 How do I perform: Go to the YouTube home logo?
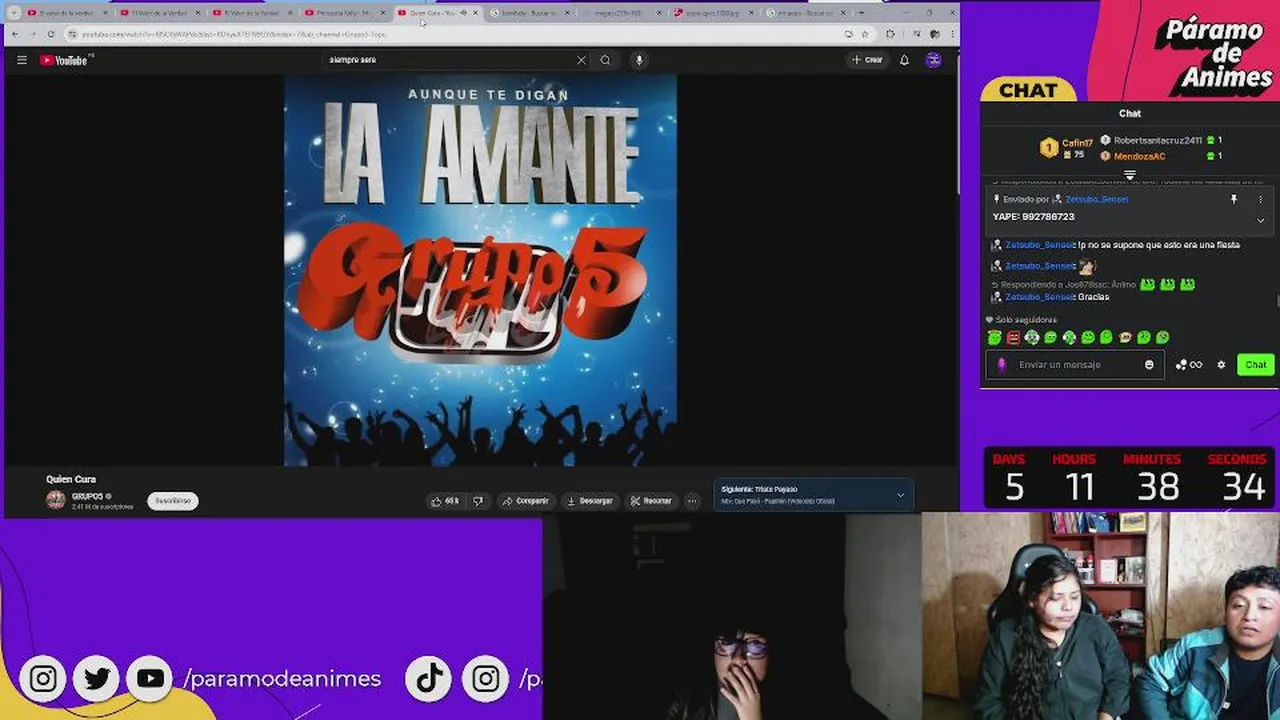(x=65, y=60)
